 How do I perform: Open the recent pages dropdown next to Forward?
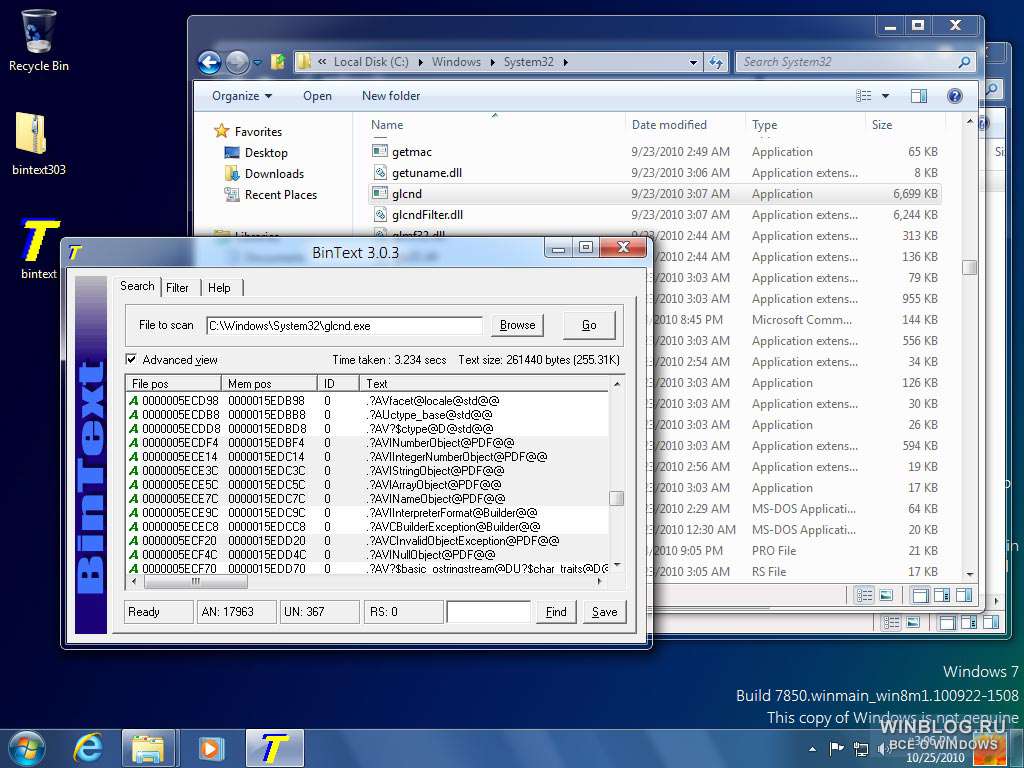coord(258,63)
